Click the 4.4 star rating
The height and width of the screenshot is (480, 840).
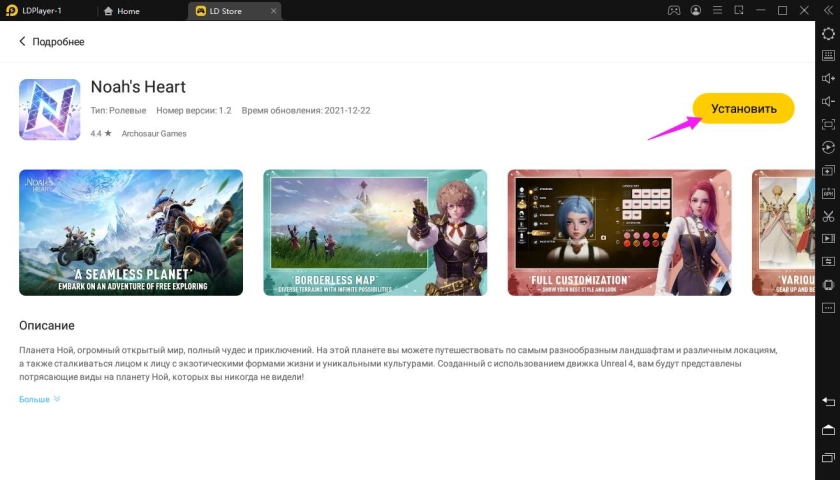101,133
